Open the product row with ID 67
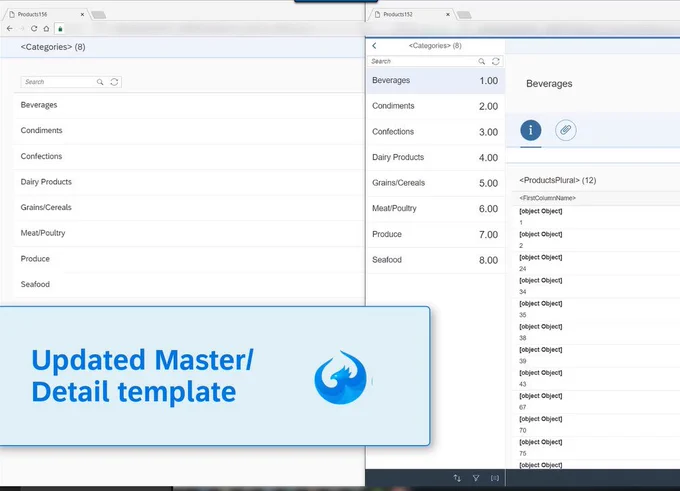Viewport: 680px width, 491px height. (x=596, y=401)
